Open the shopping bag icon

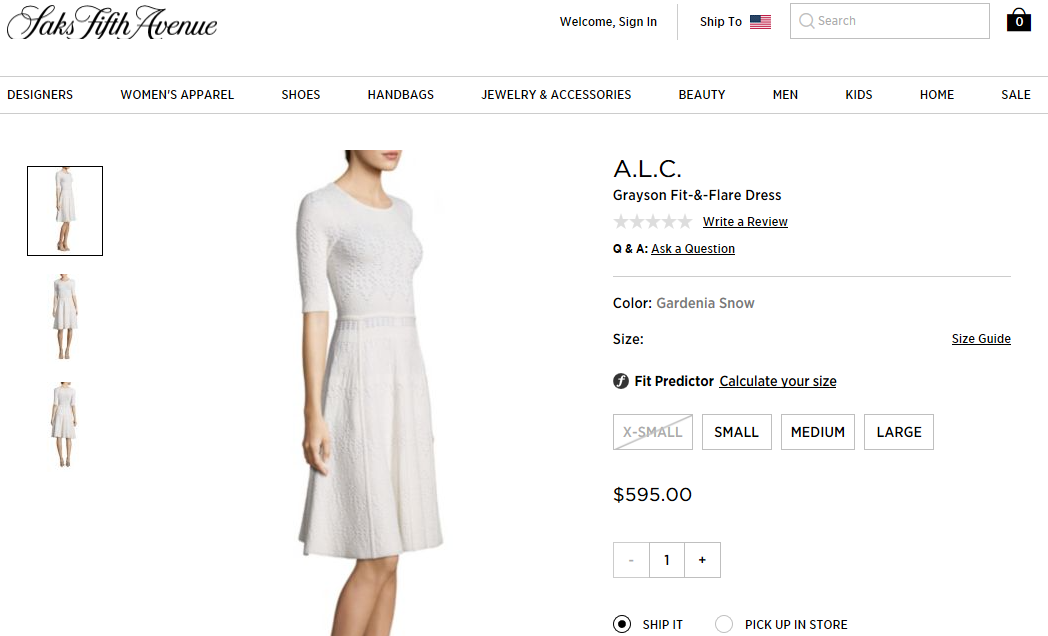(x=1019, y=20)
